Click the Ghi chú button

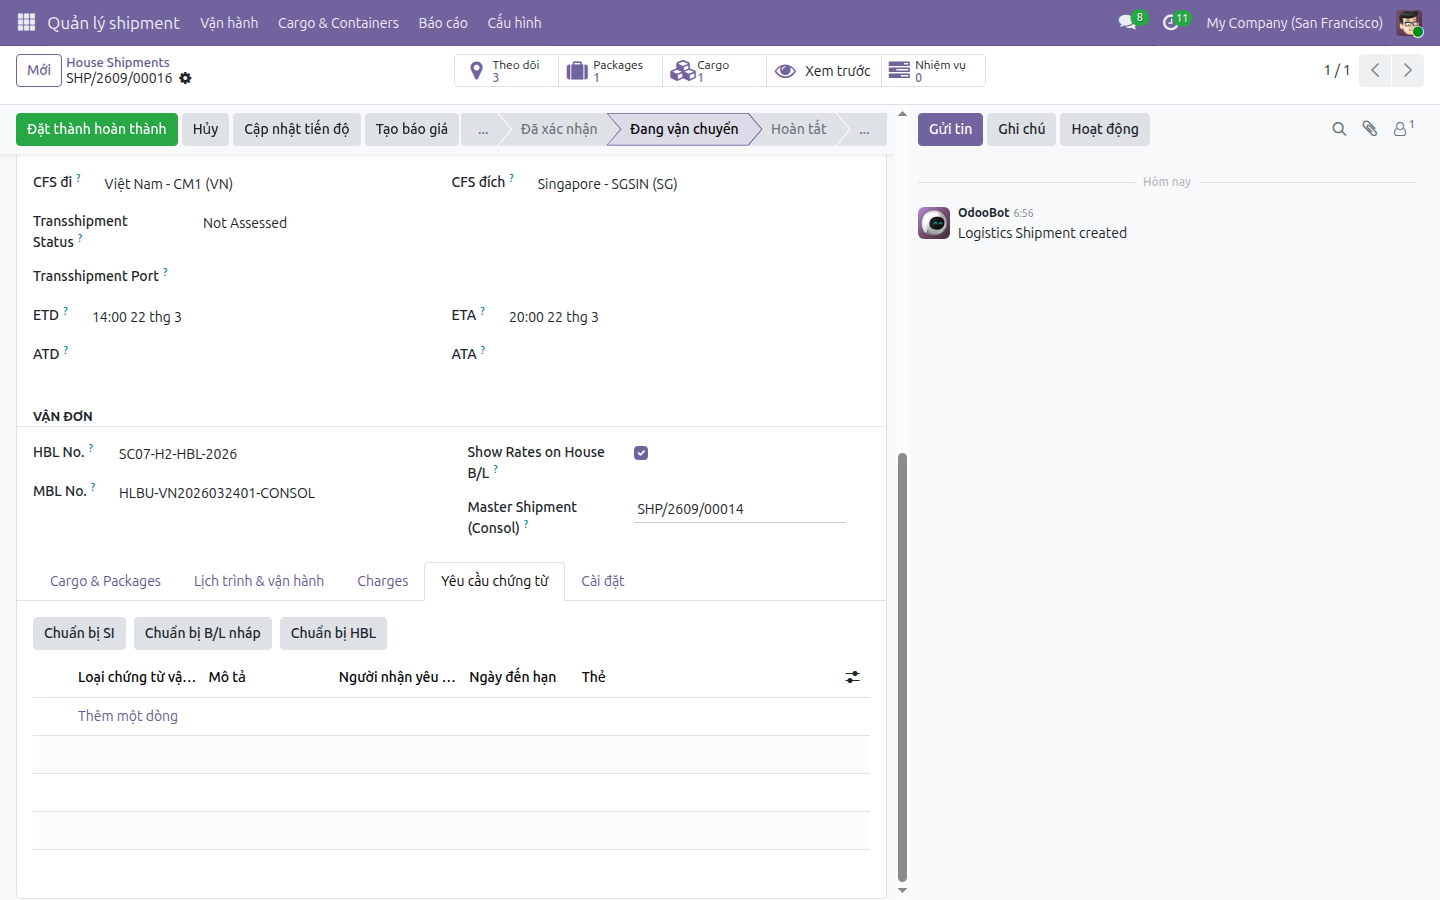click(1021, 130)
